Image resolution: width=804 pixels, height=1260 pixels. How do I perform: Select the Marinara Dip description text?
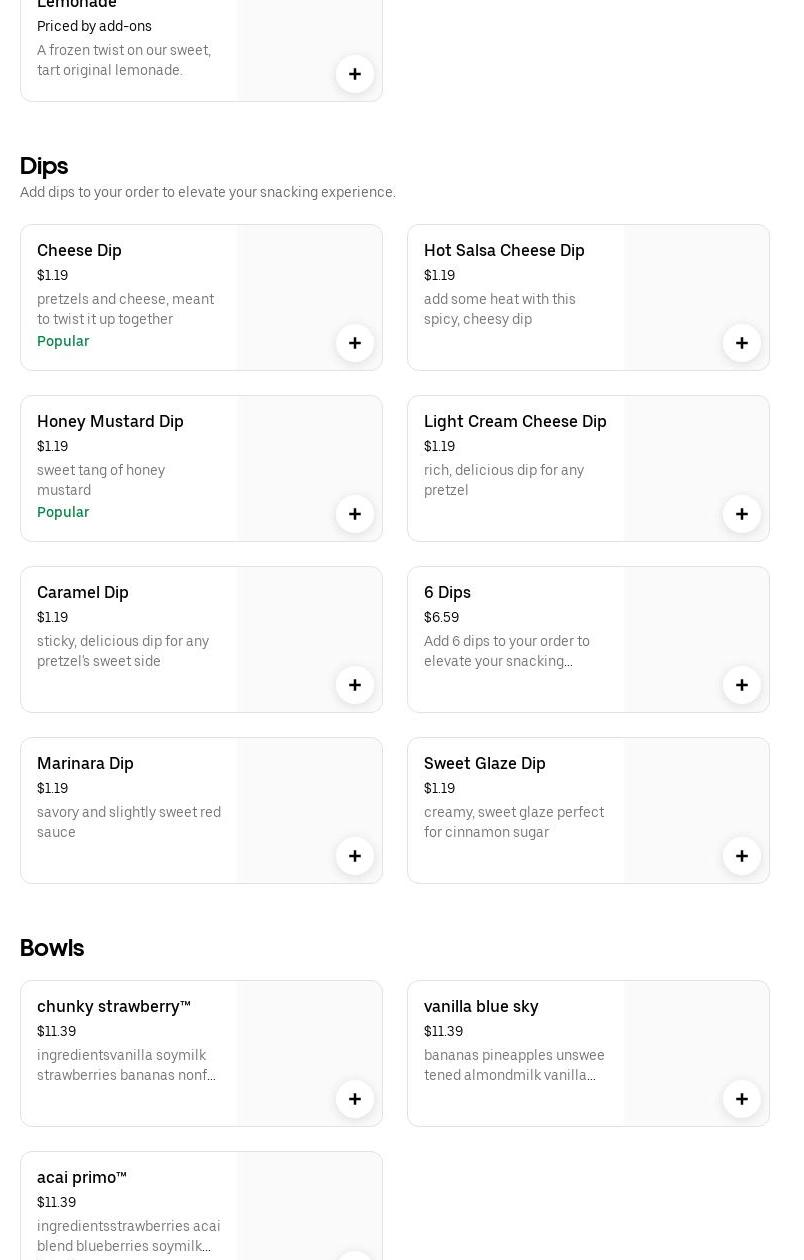pos(129,822)
